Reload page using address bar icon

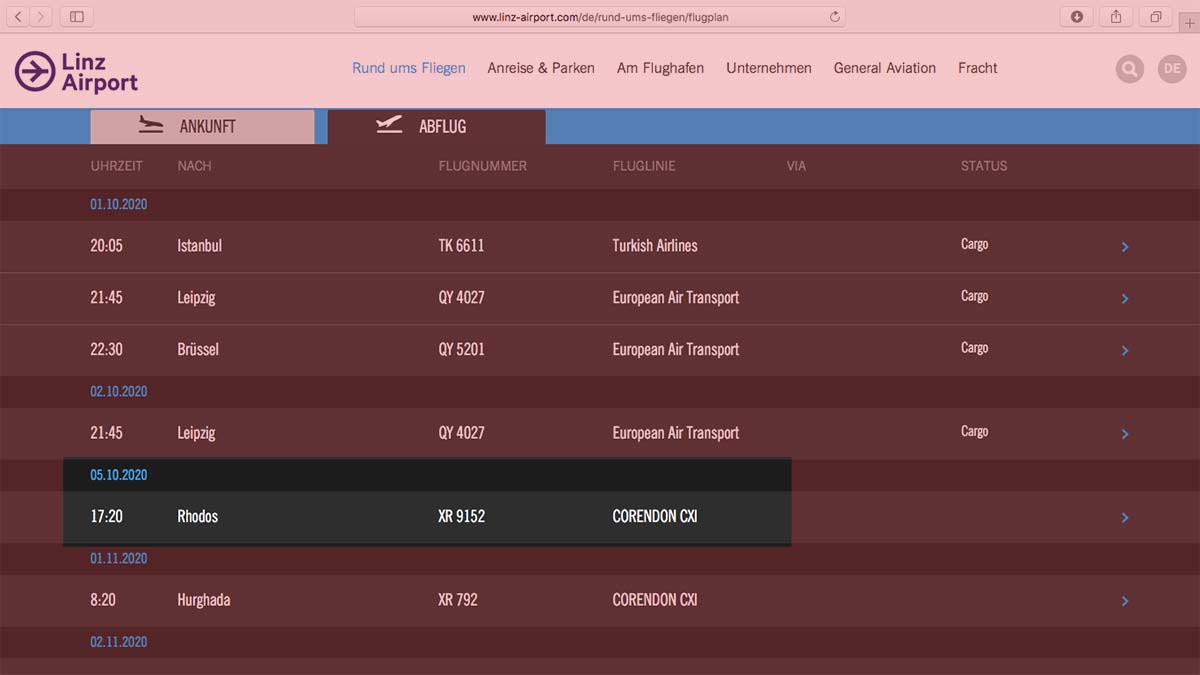tap(834, 17)
